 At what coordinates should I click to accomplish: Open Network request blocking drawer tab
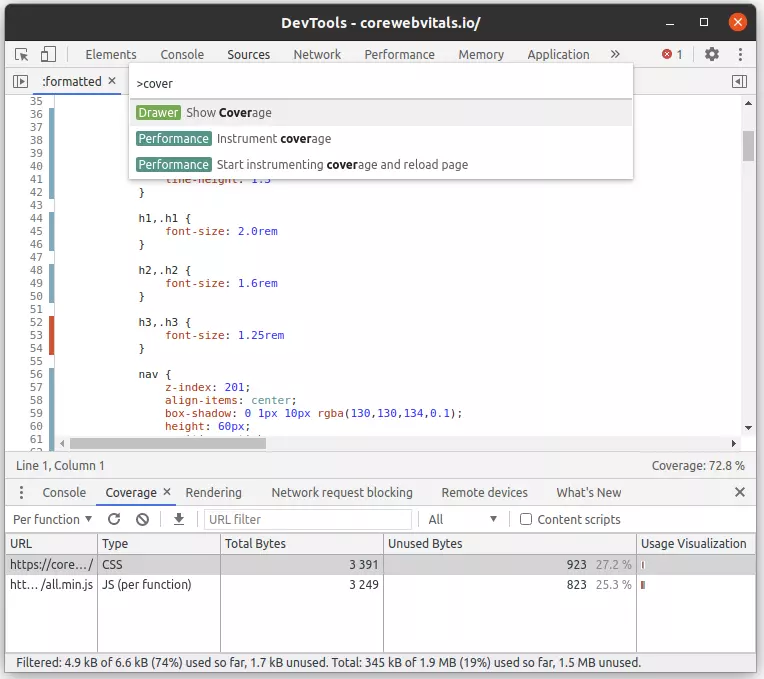342,492
